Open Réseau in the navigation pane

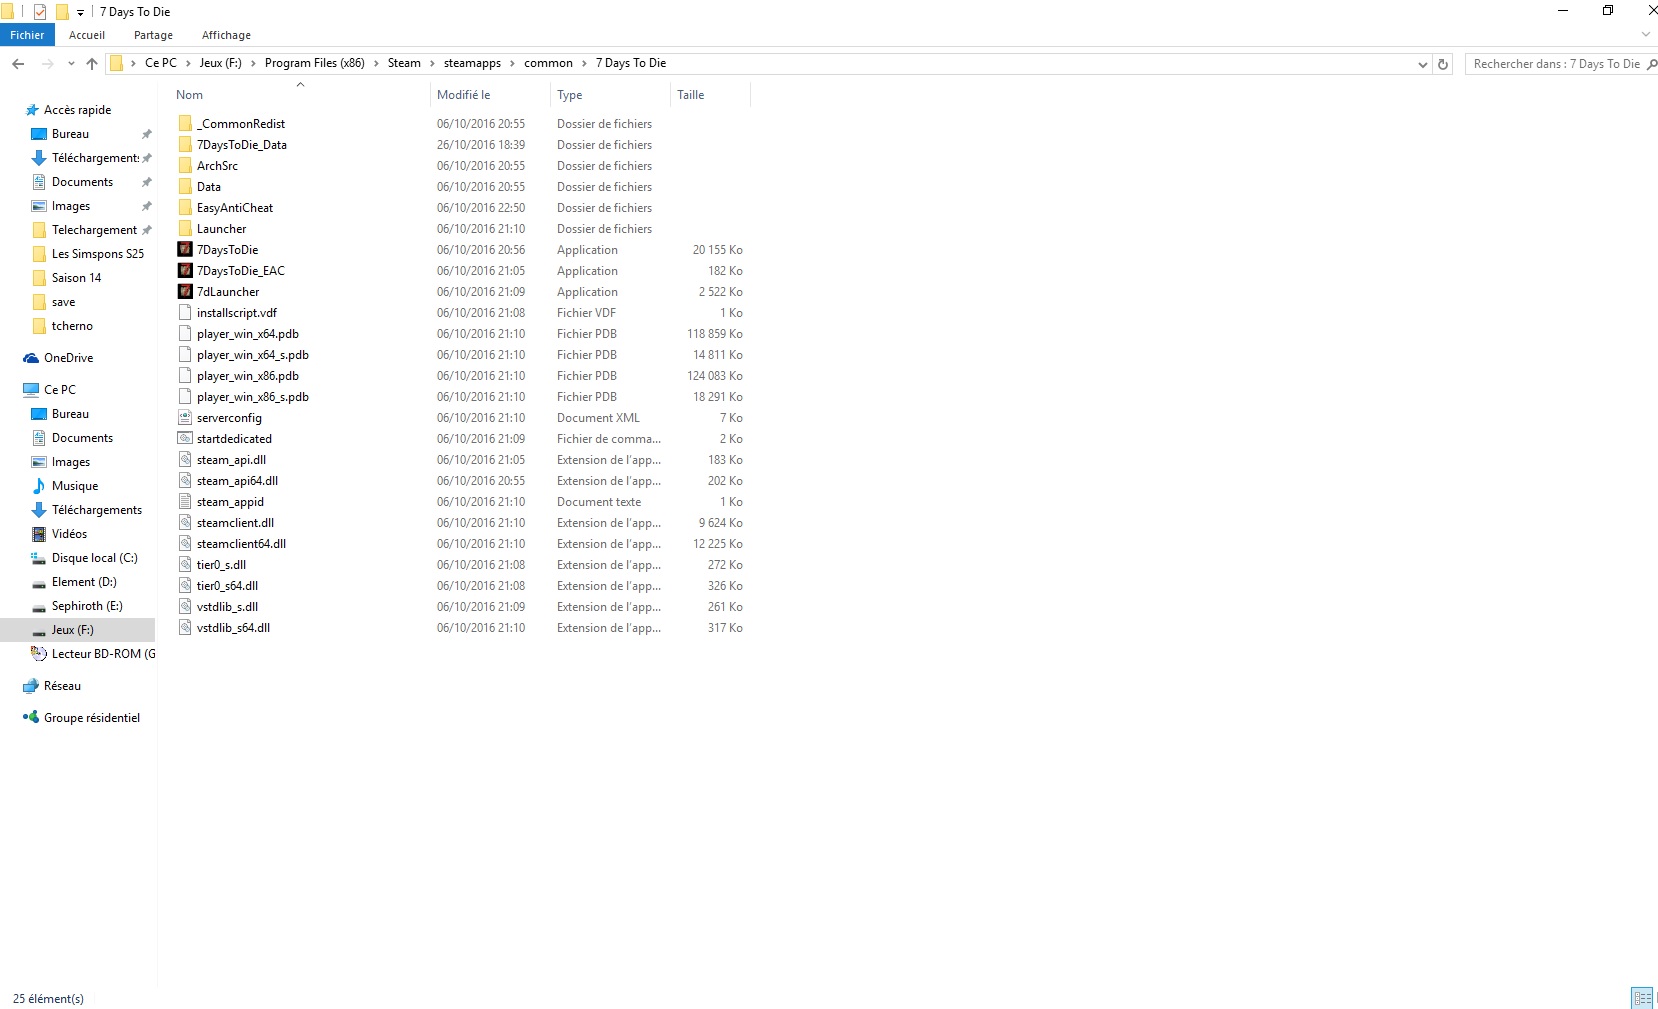coord(62,686)
